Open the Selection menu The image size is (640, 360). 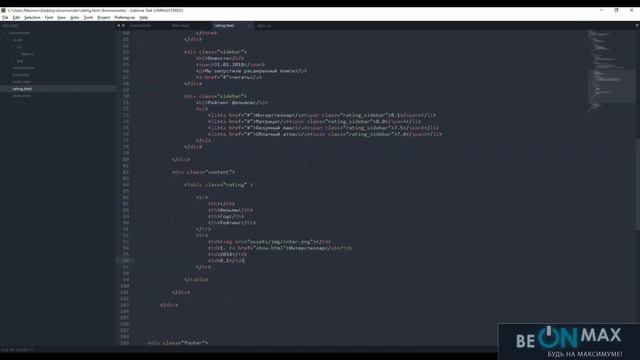point(32,18)
